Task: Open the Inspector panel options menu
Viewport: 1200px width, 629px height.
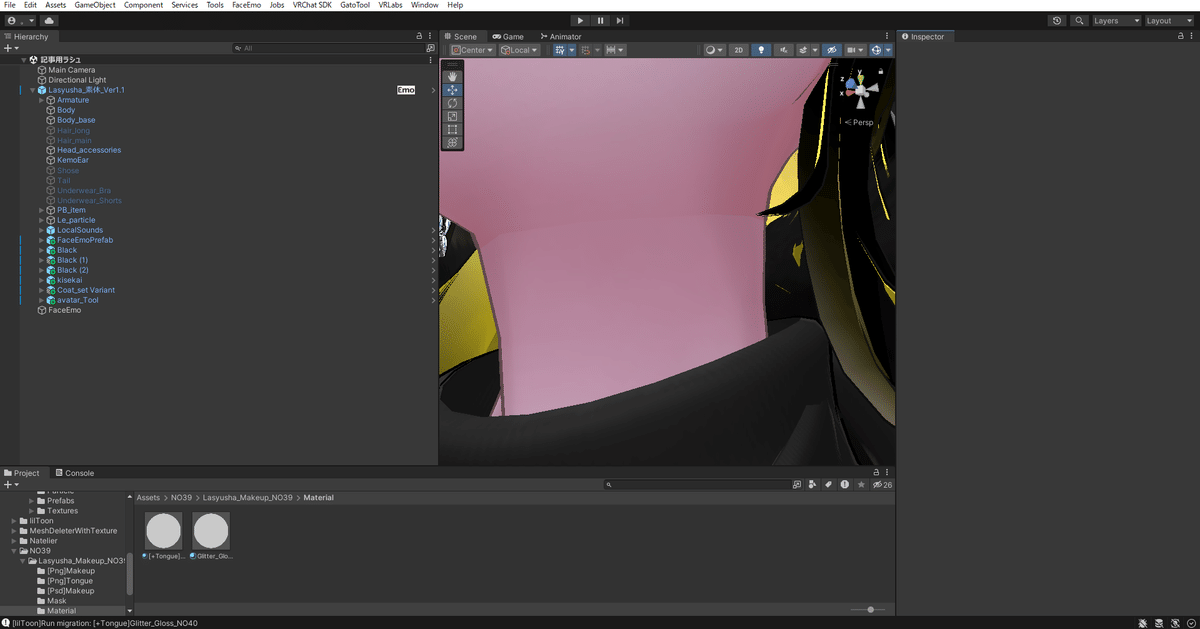Action: [1191, 37]
